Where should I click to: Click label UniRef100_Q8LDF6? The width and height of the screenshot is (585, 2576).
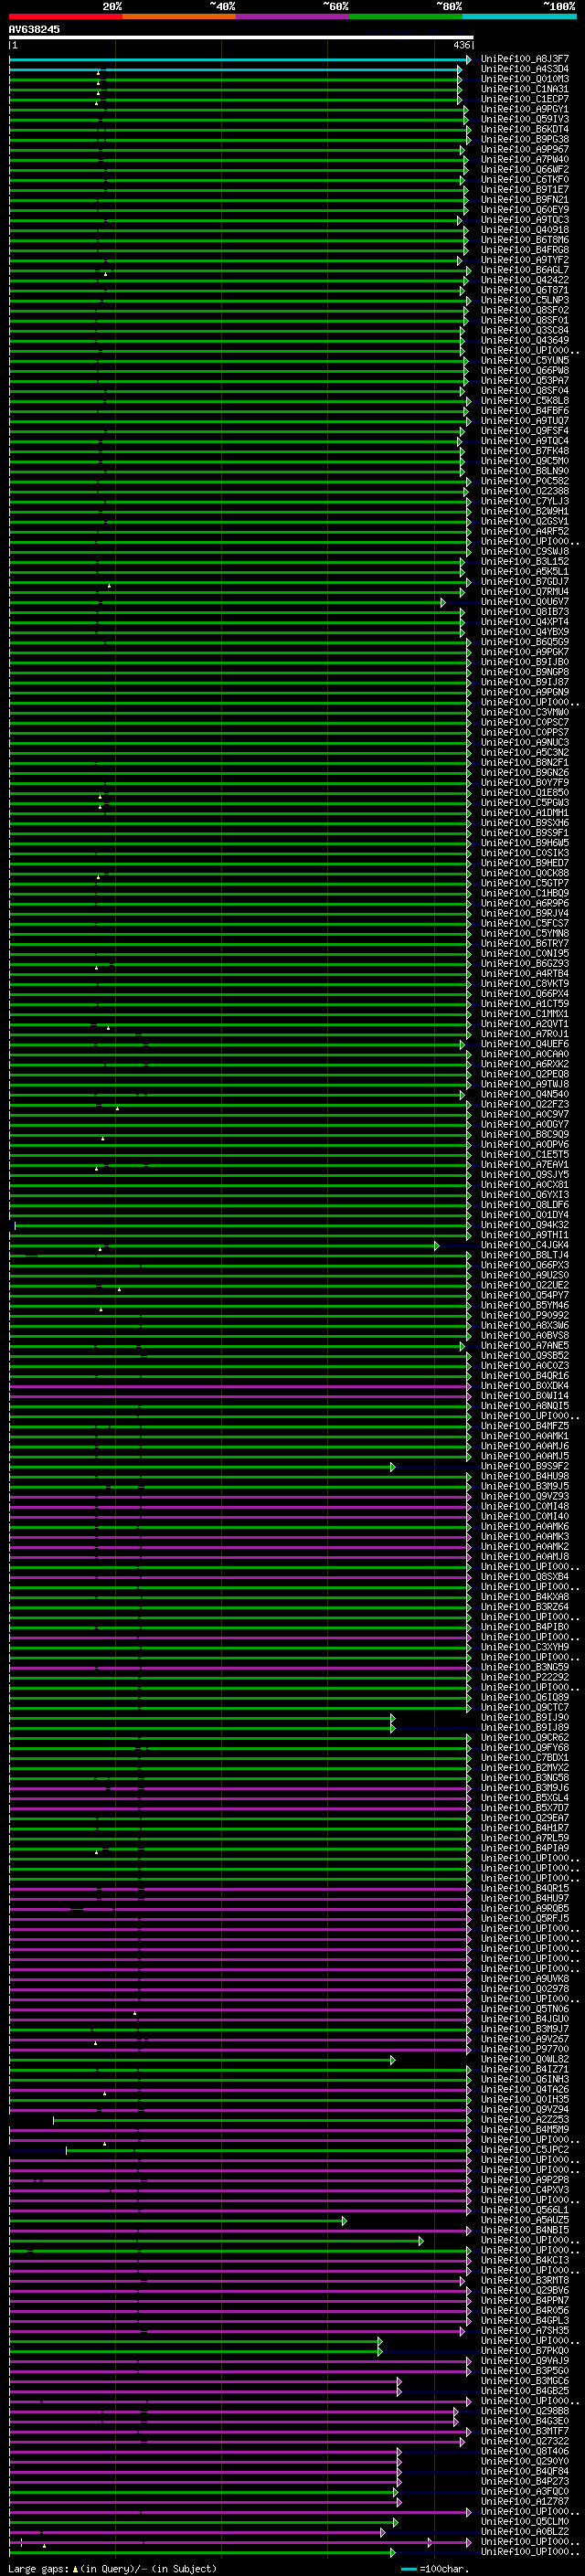coord(525,1206)
